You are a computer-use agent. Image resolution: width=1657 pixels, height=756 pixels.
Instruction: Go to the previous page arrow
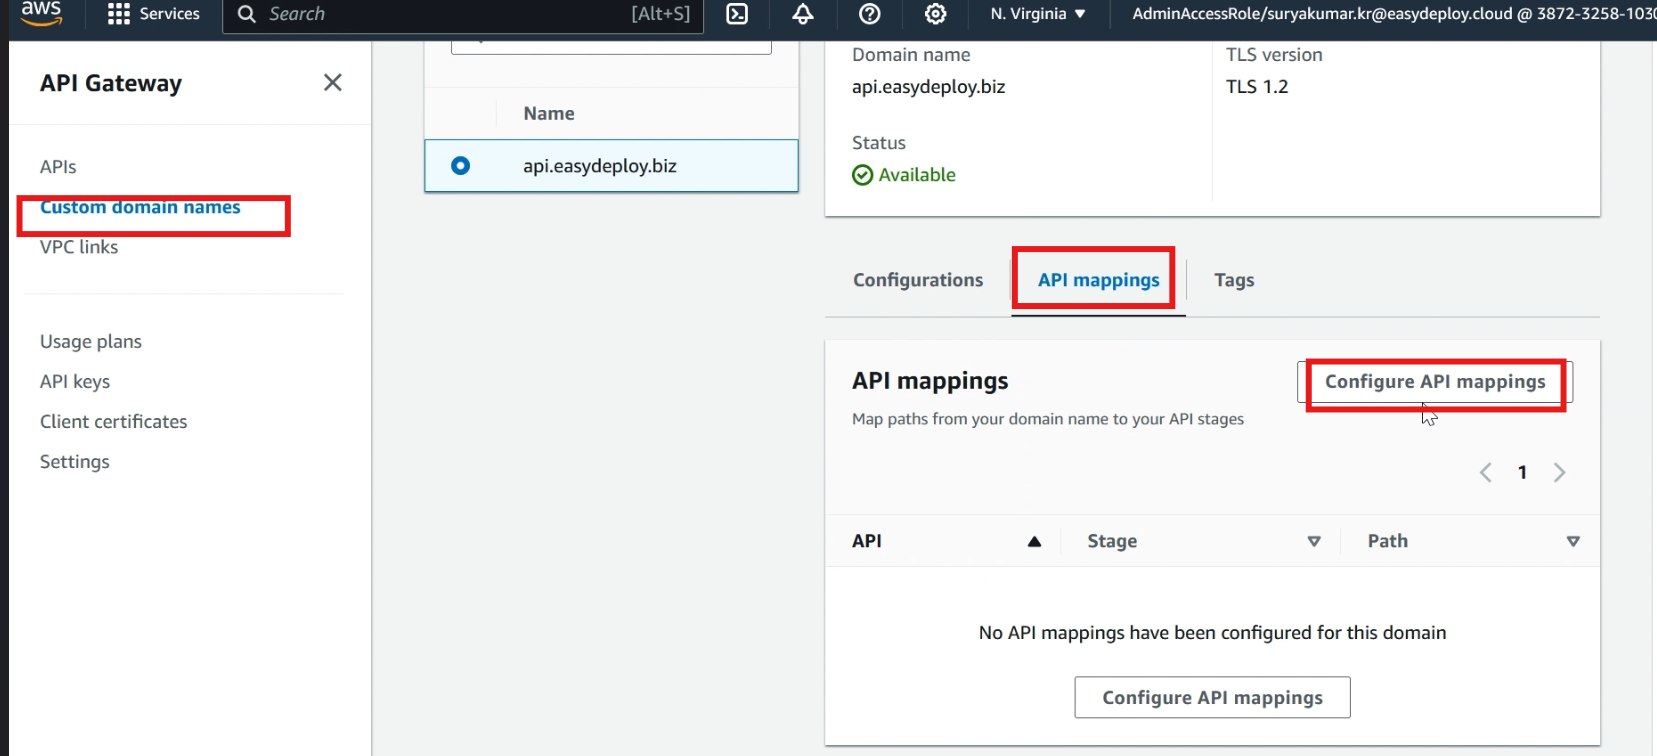1486,473
